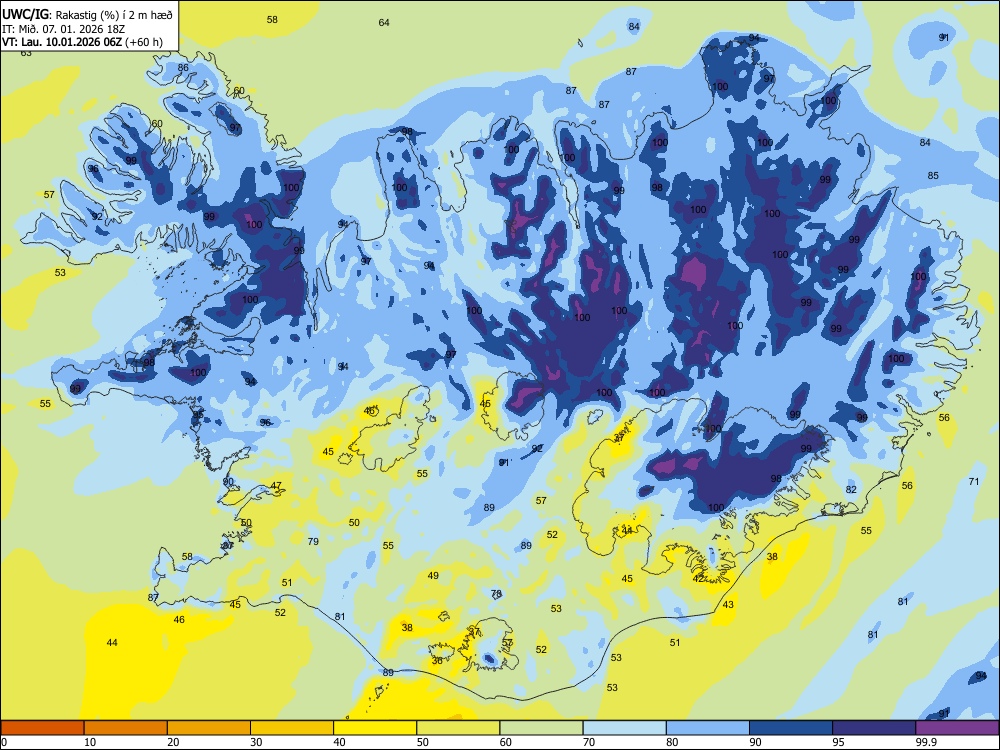Click the '0' legend tick label
The width and height of the screenshot is (1000, 750).
4,742
